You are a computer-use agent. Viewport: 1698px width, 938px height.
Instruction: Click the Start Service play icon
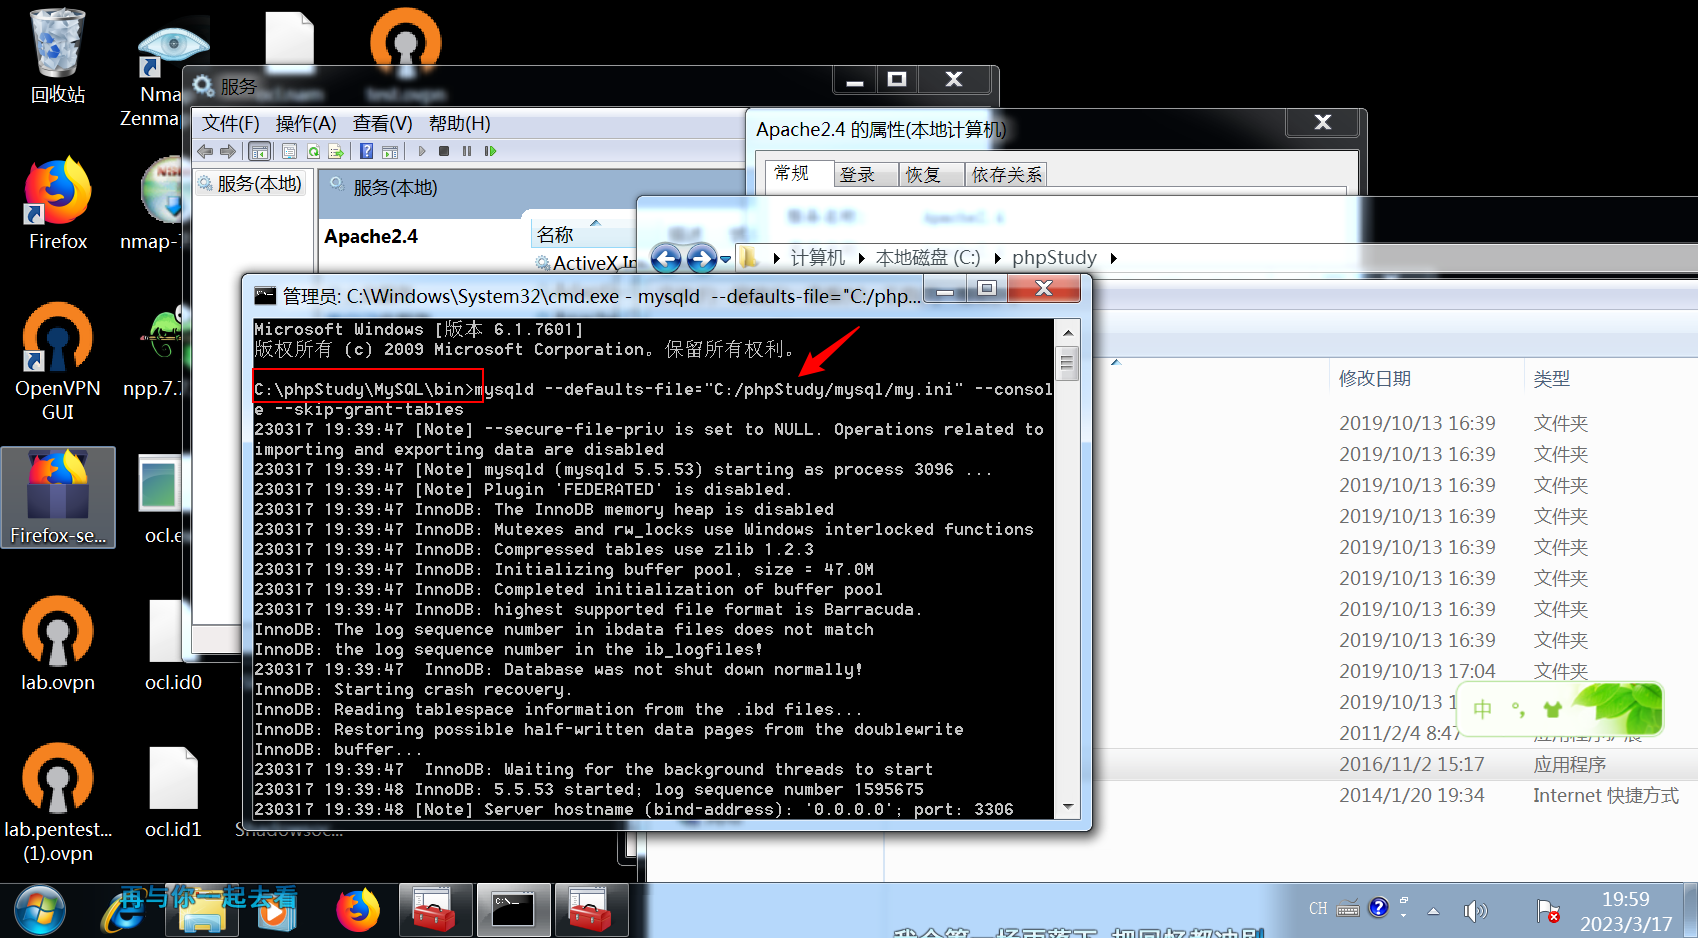(x=422, y=151)
